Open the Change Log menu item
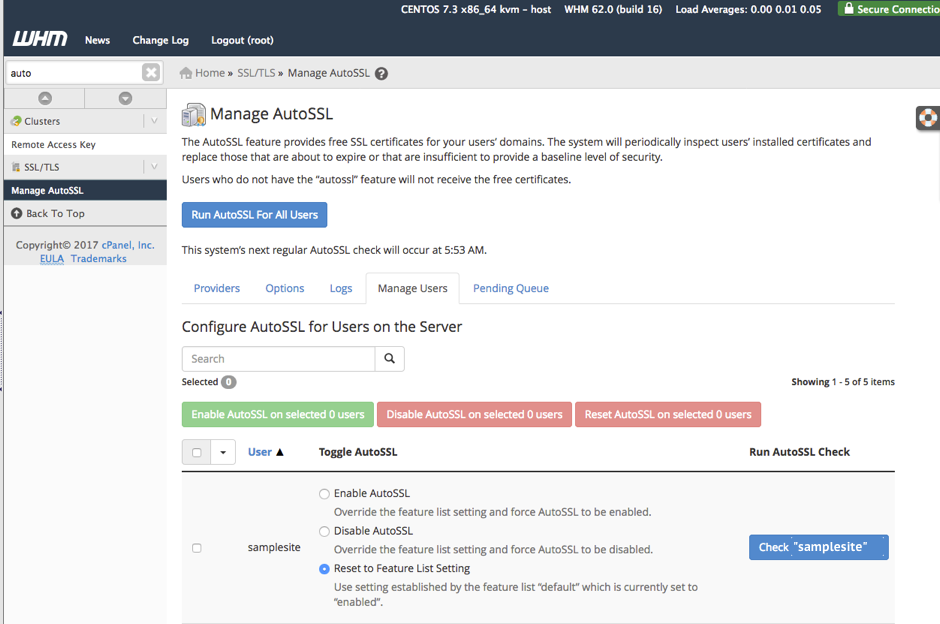940x624 pixels. pos(160,40)
